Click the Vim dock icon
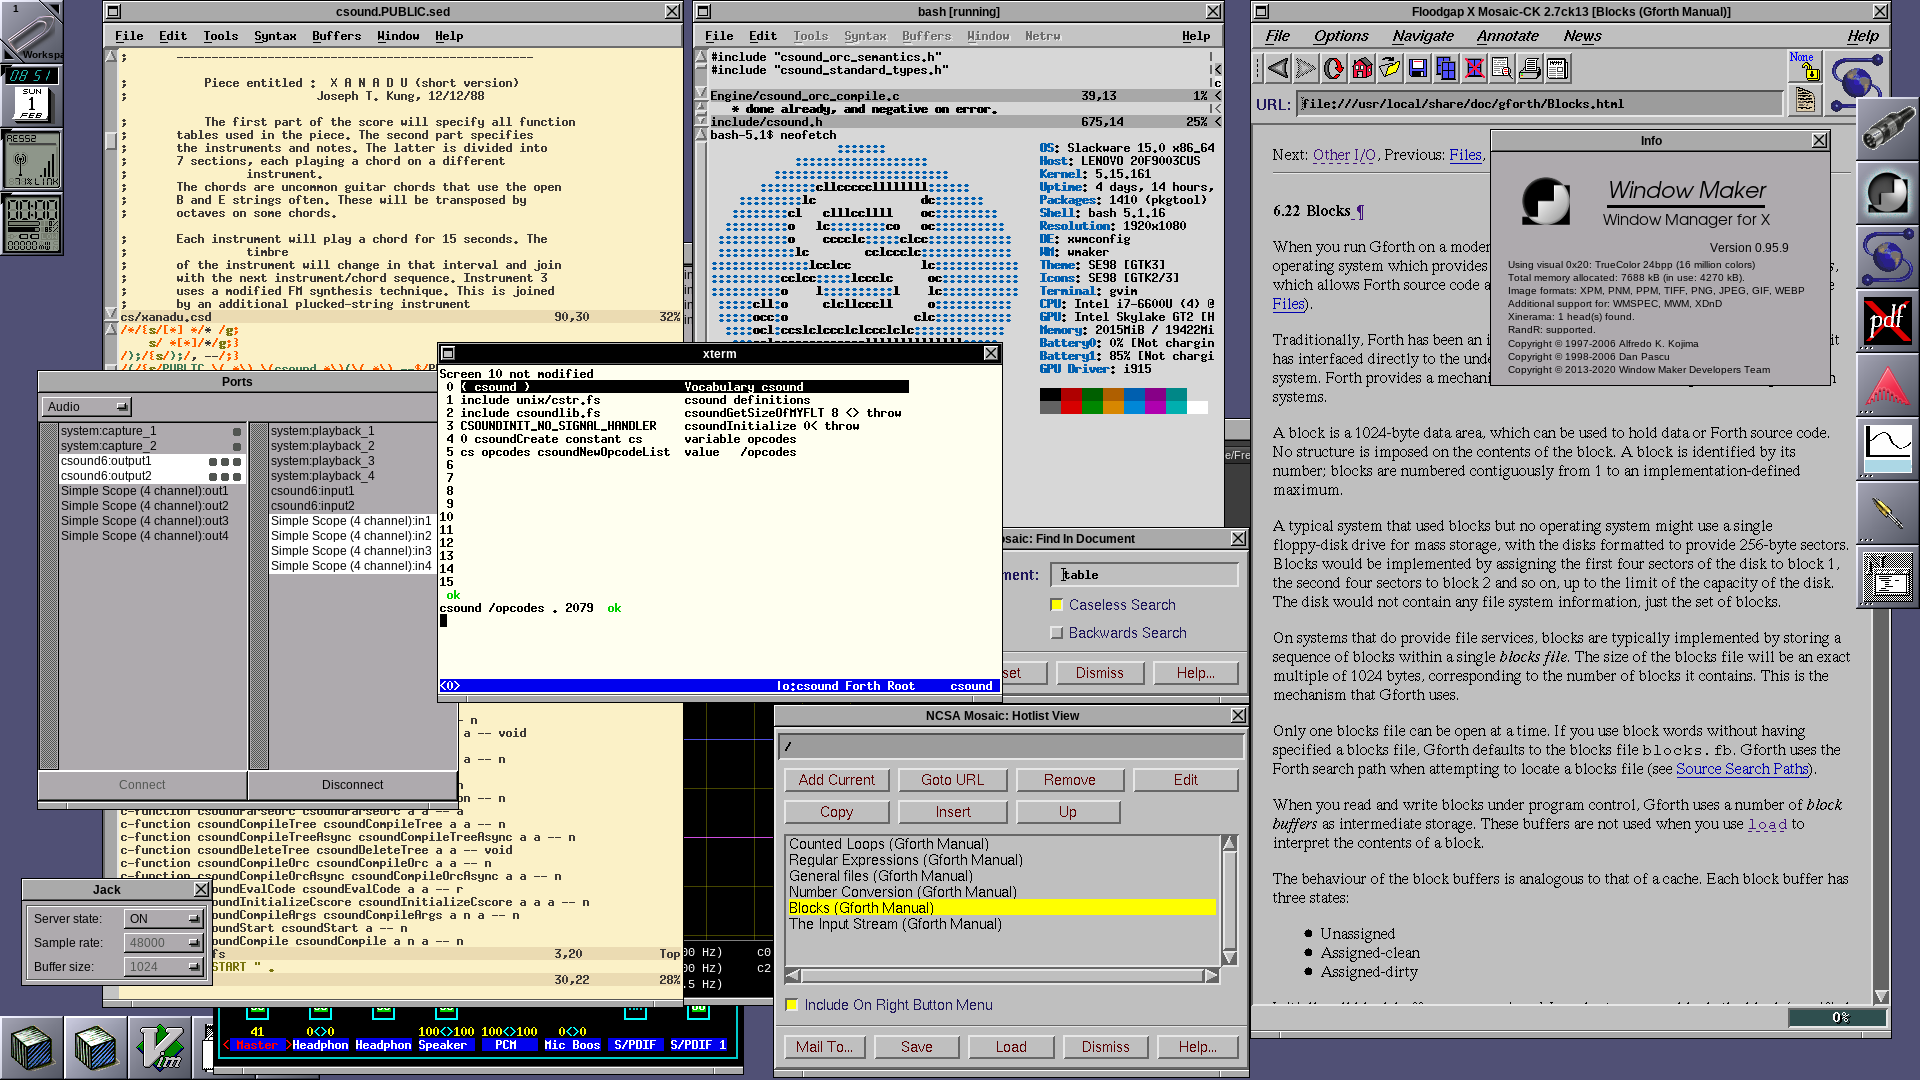 point(159,1047)
